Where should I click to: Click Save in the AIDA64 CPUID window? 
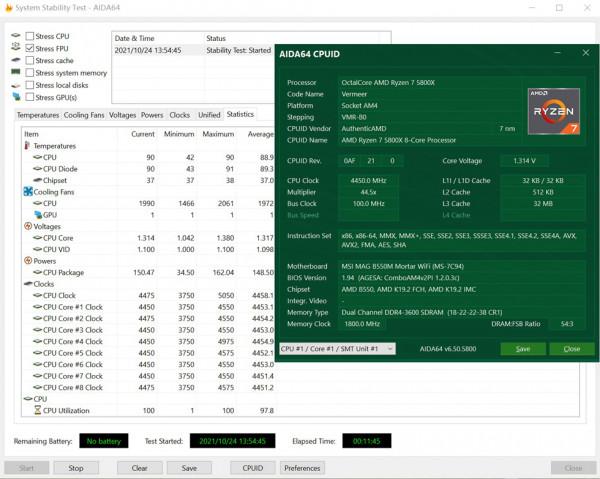523,349
